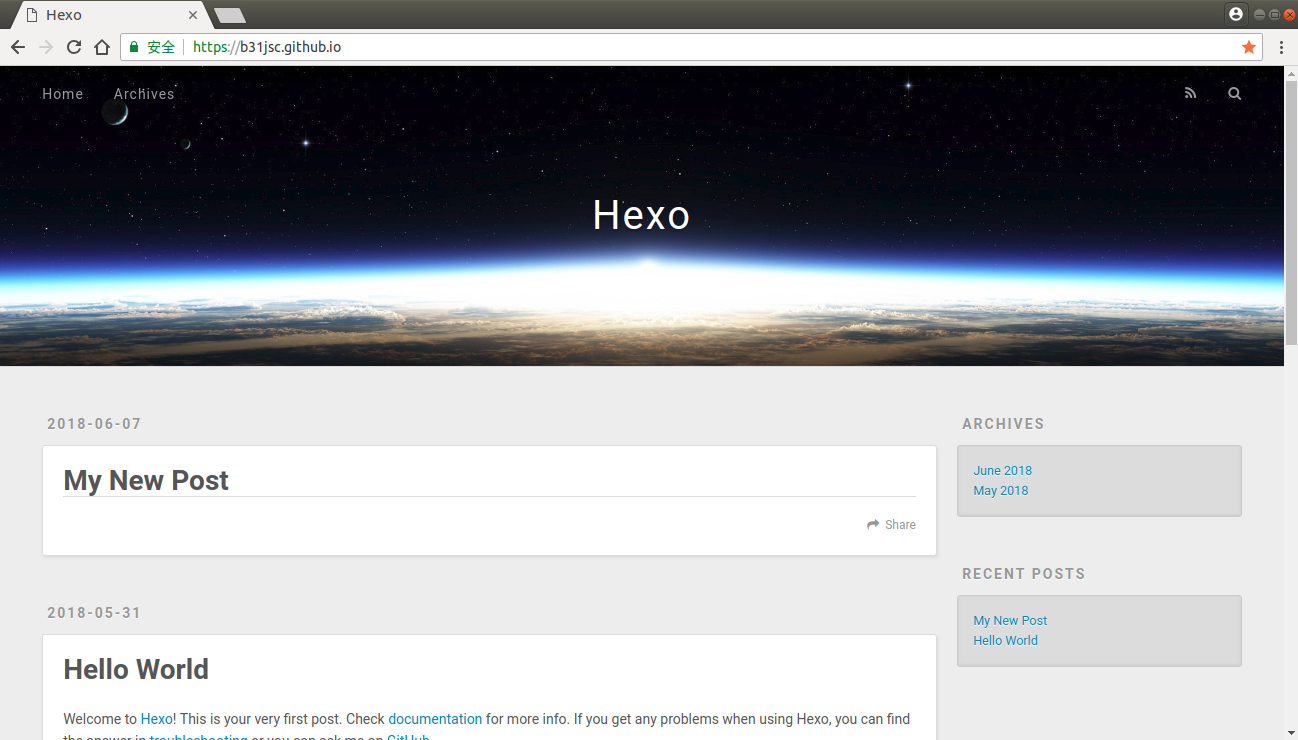Click the browser forward arrow

click(x=46, y=47)
